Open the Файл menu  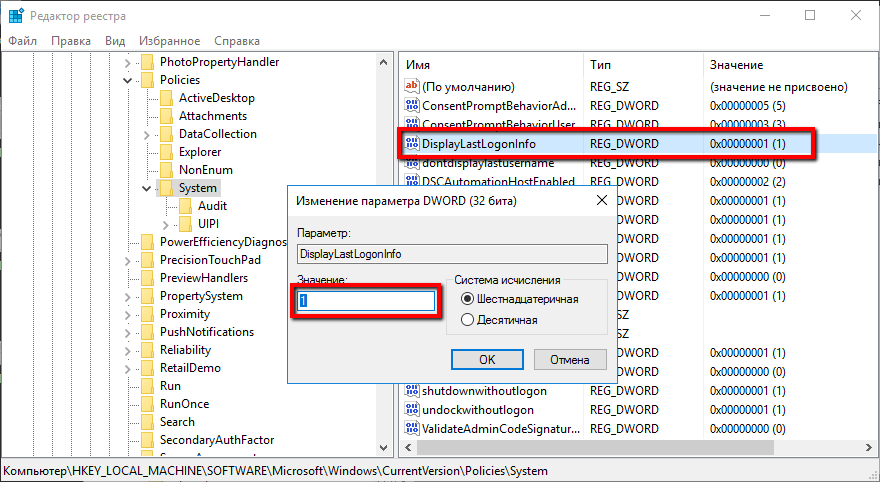click(23, 41)
